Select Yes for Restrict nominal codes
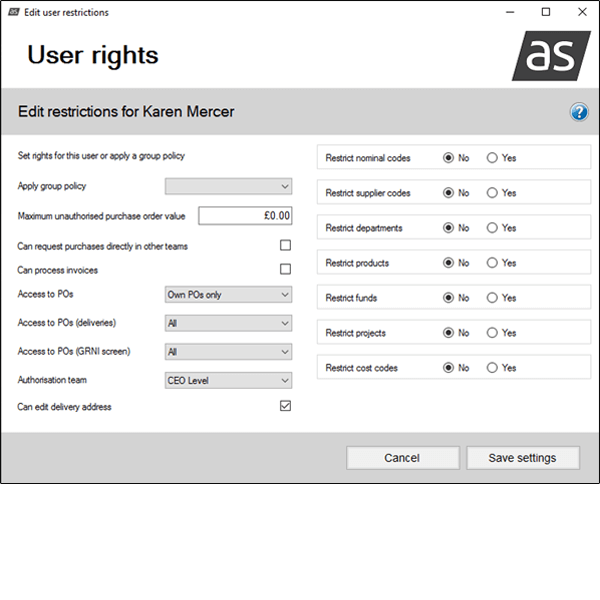The height and width of the screenshot is (600, 600). pyautogui.click(x=492, y=158)
